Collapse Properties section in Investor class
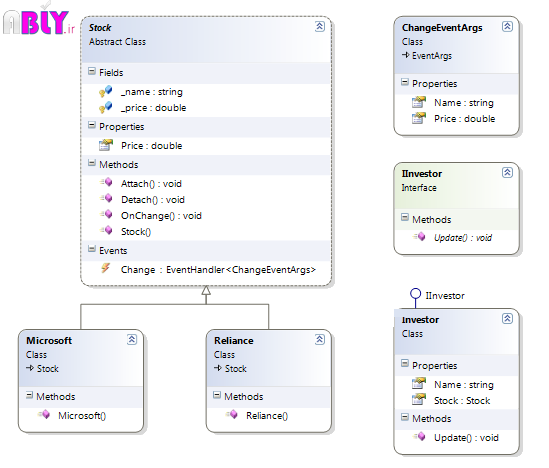This screenshot has height=468, width=549. pos(405,364)
